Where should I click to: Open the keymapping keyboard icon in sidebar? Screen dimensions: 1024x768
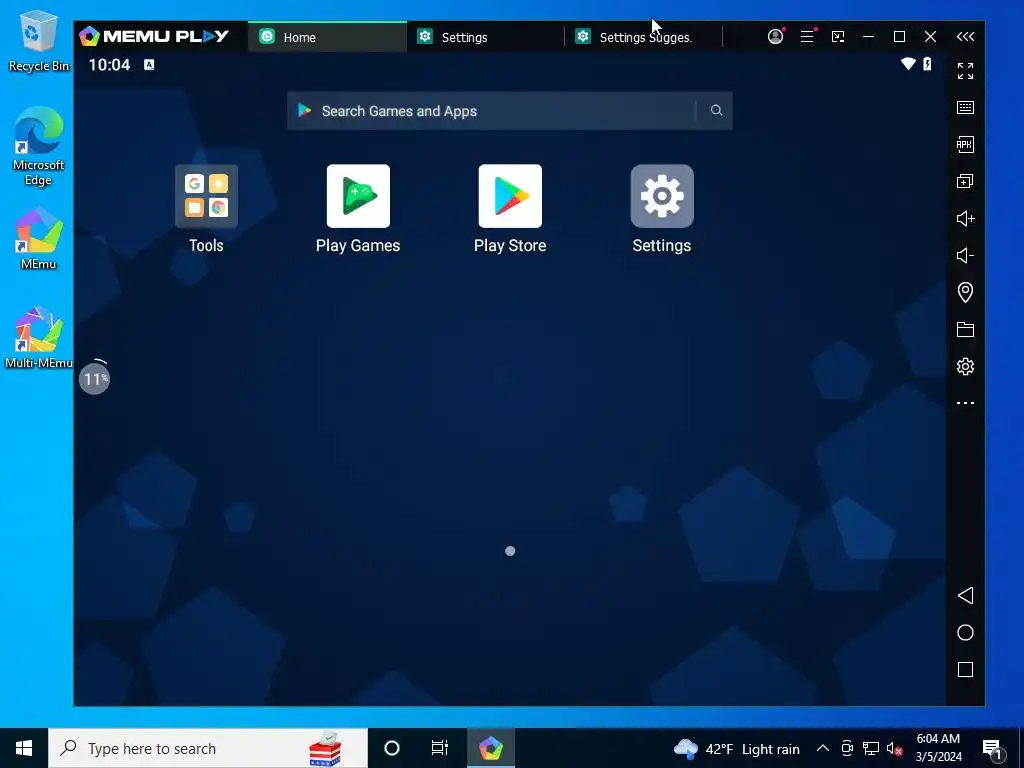[x=965, y=107]
